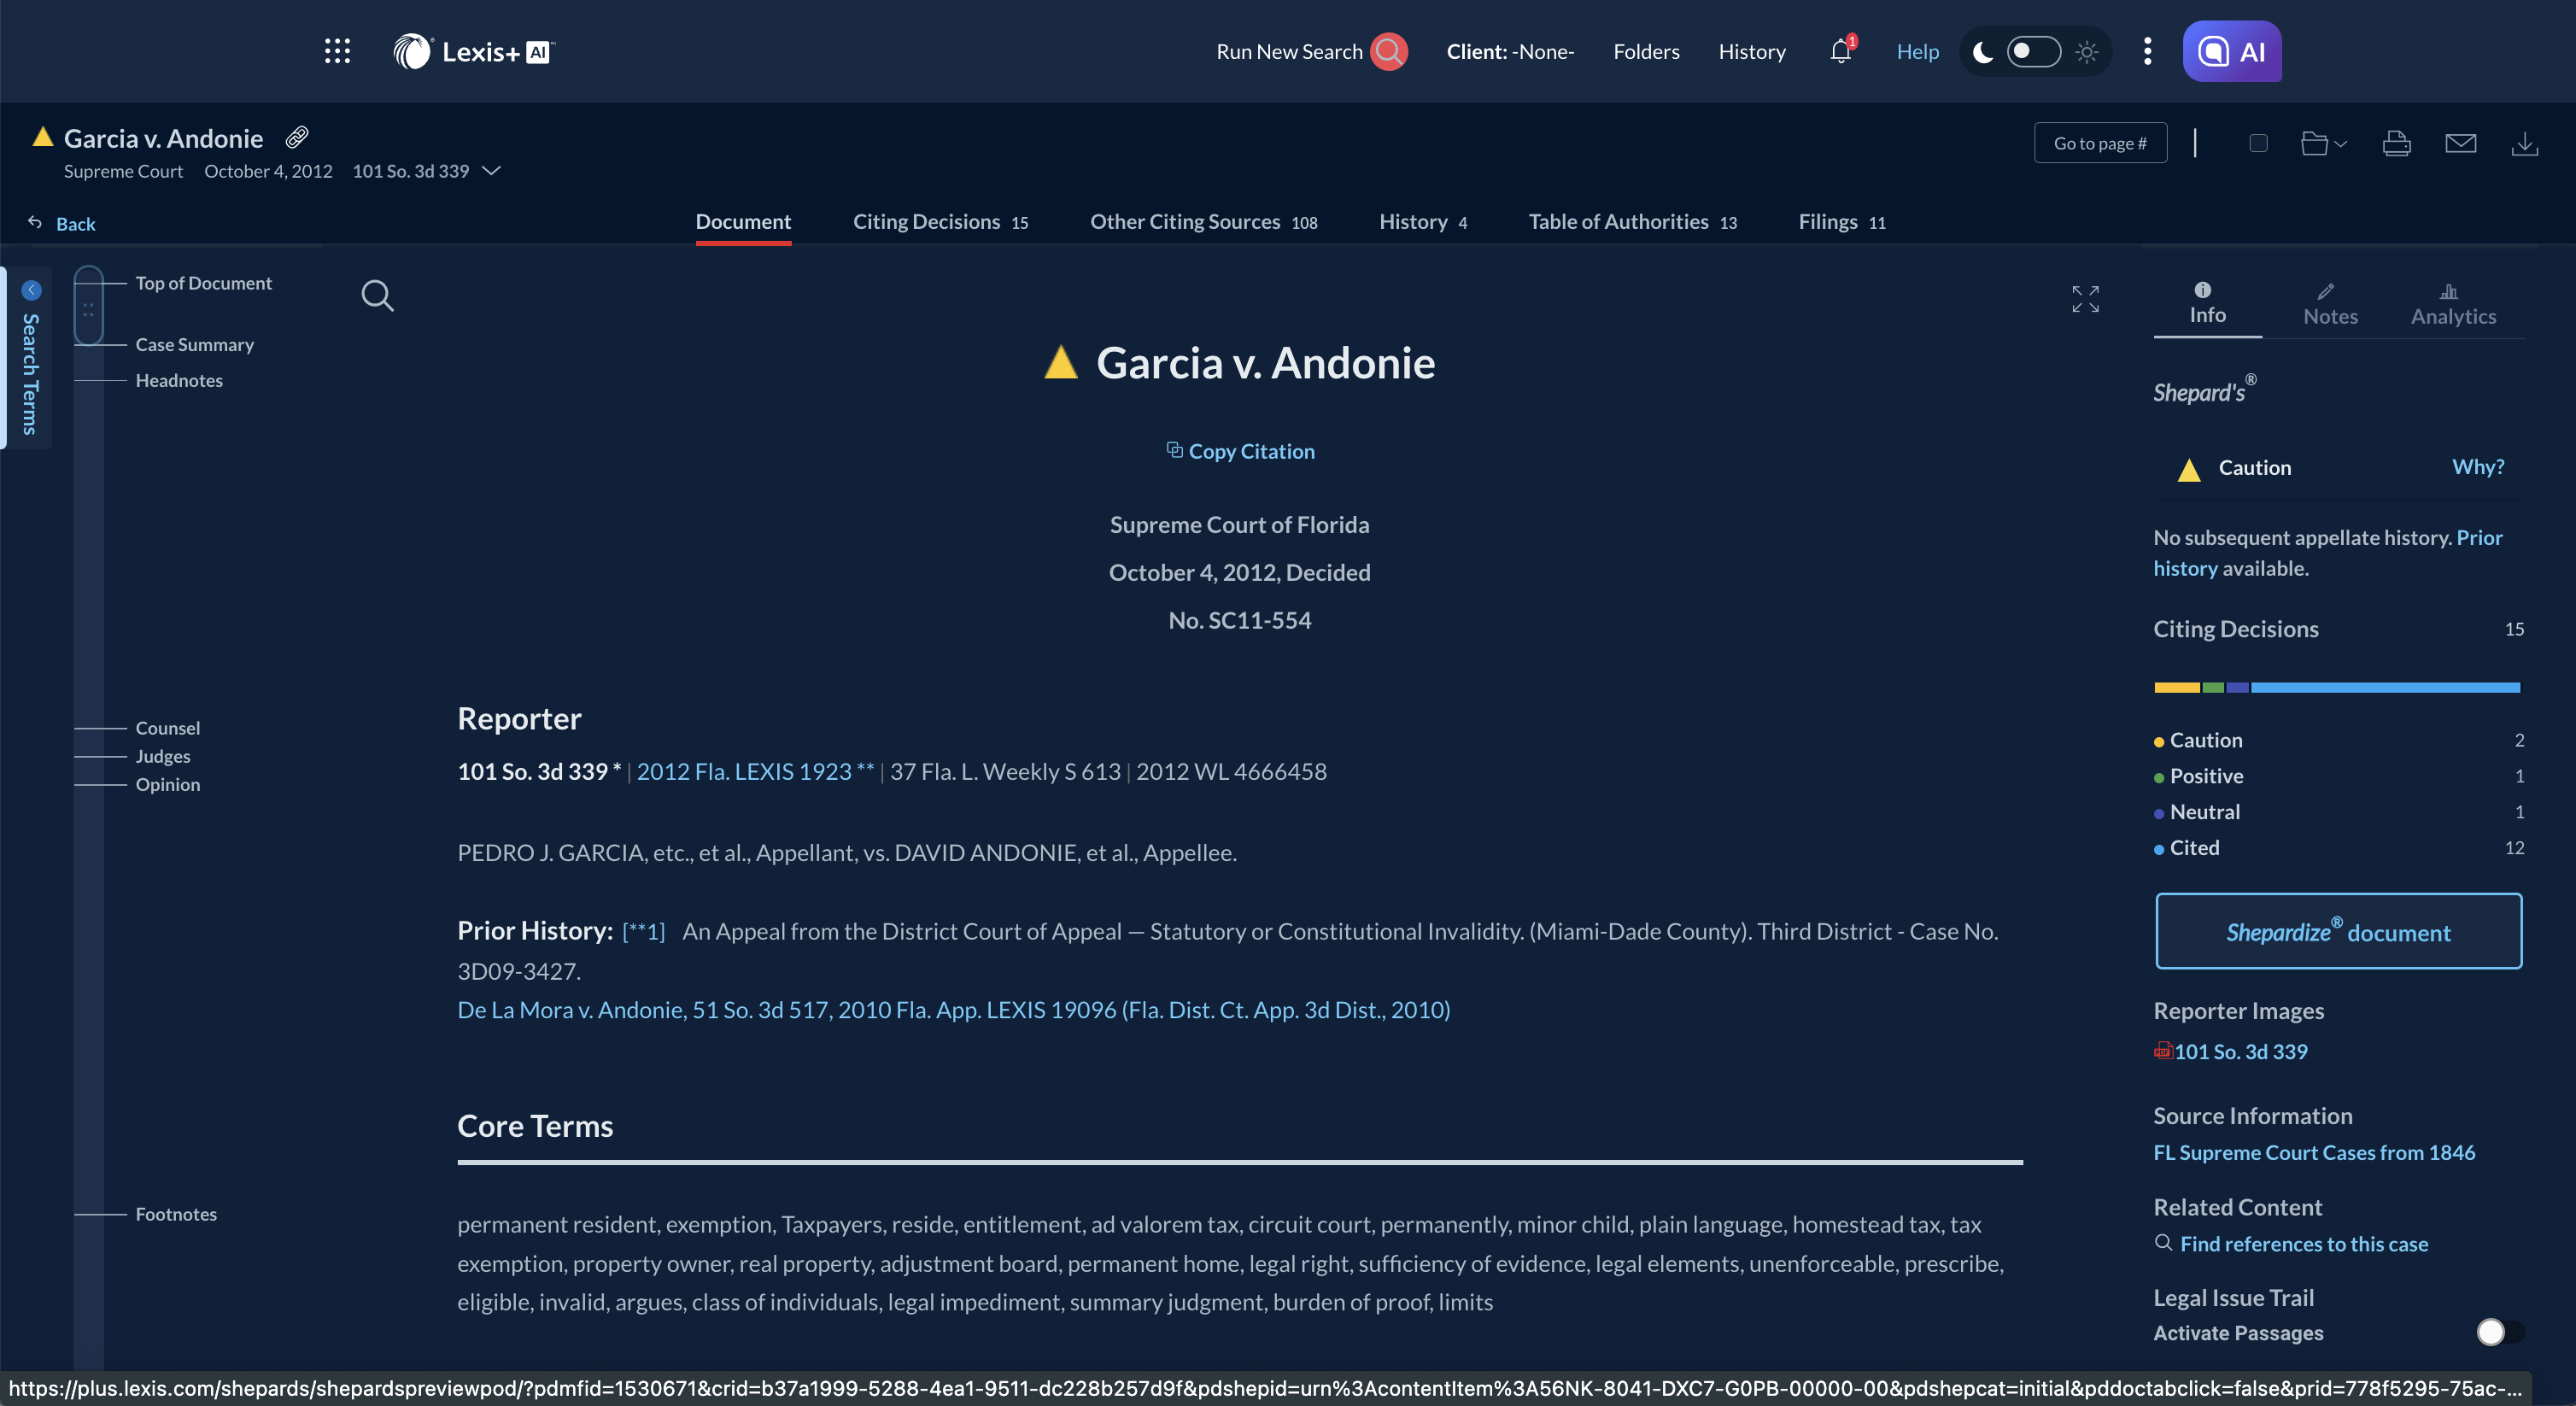Open Folders in the top navigation
Screen dimensions: 2576x1406
click(x=1646, y=51)
